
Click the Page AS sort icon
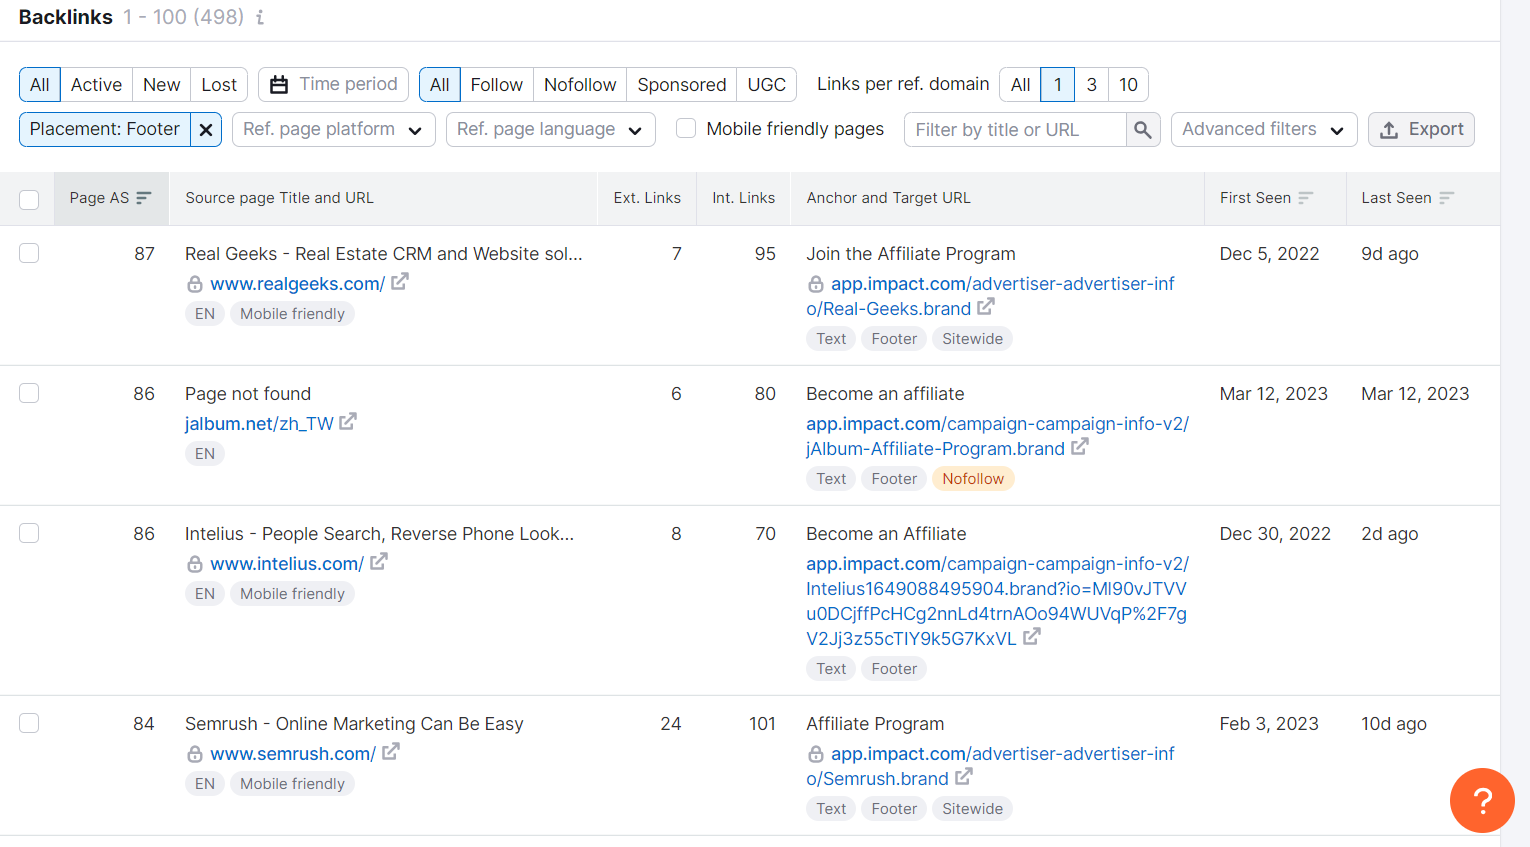[x=144, y=198]
